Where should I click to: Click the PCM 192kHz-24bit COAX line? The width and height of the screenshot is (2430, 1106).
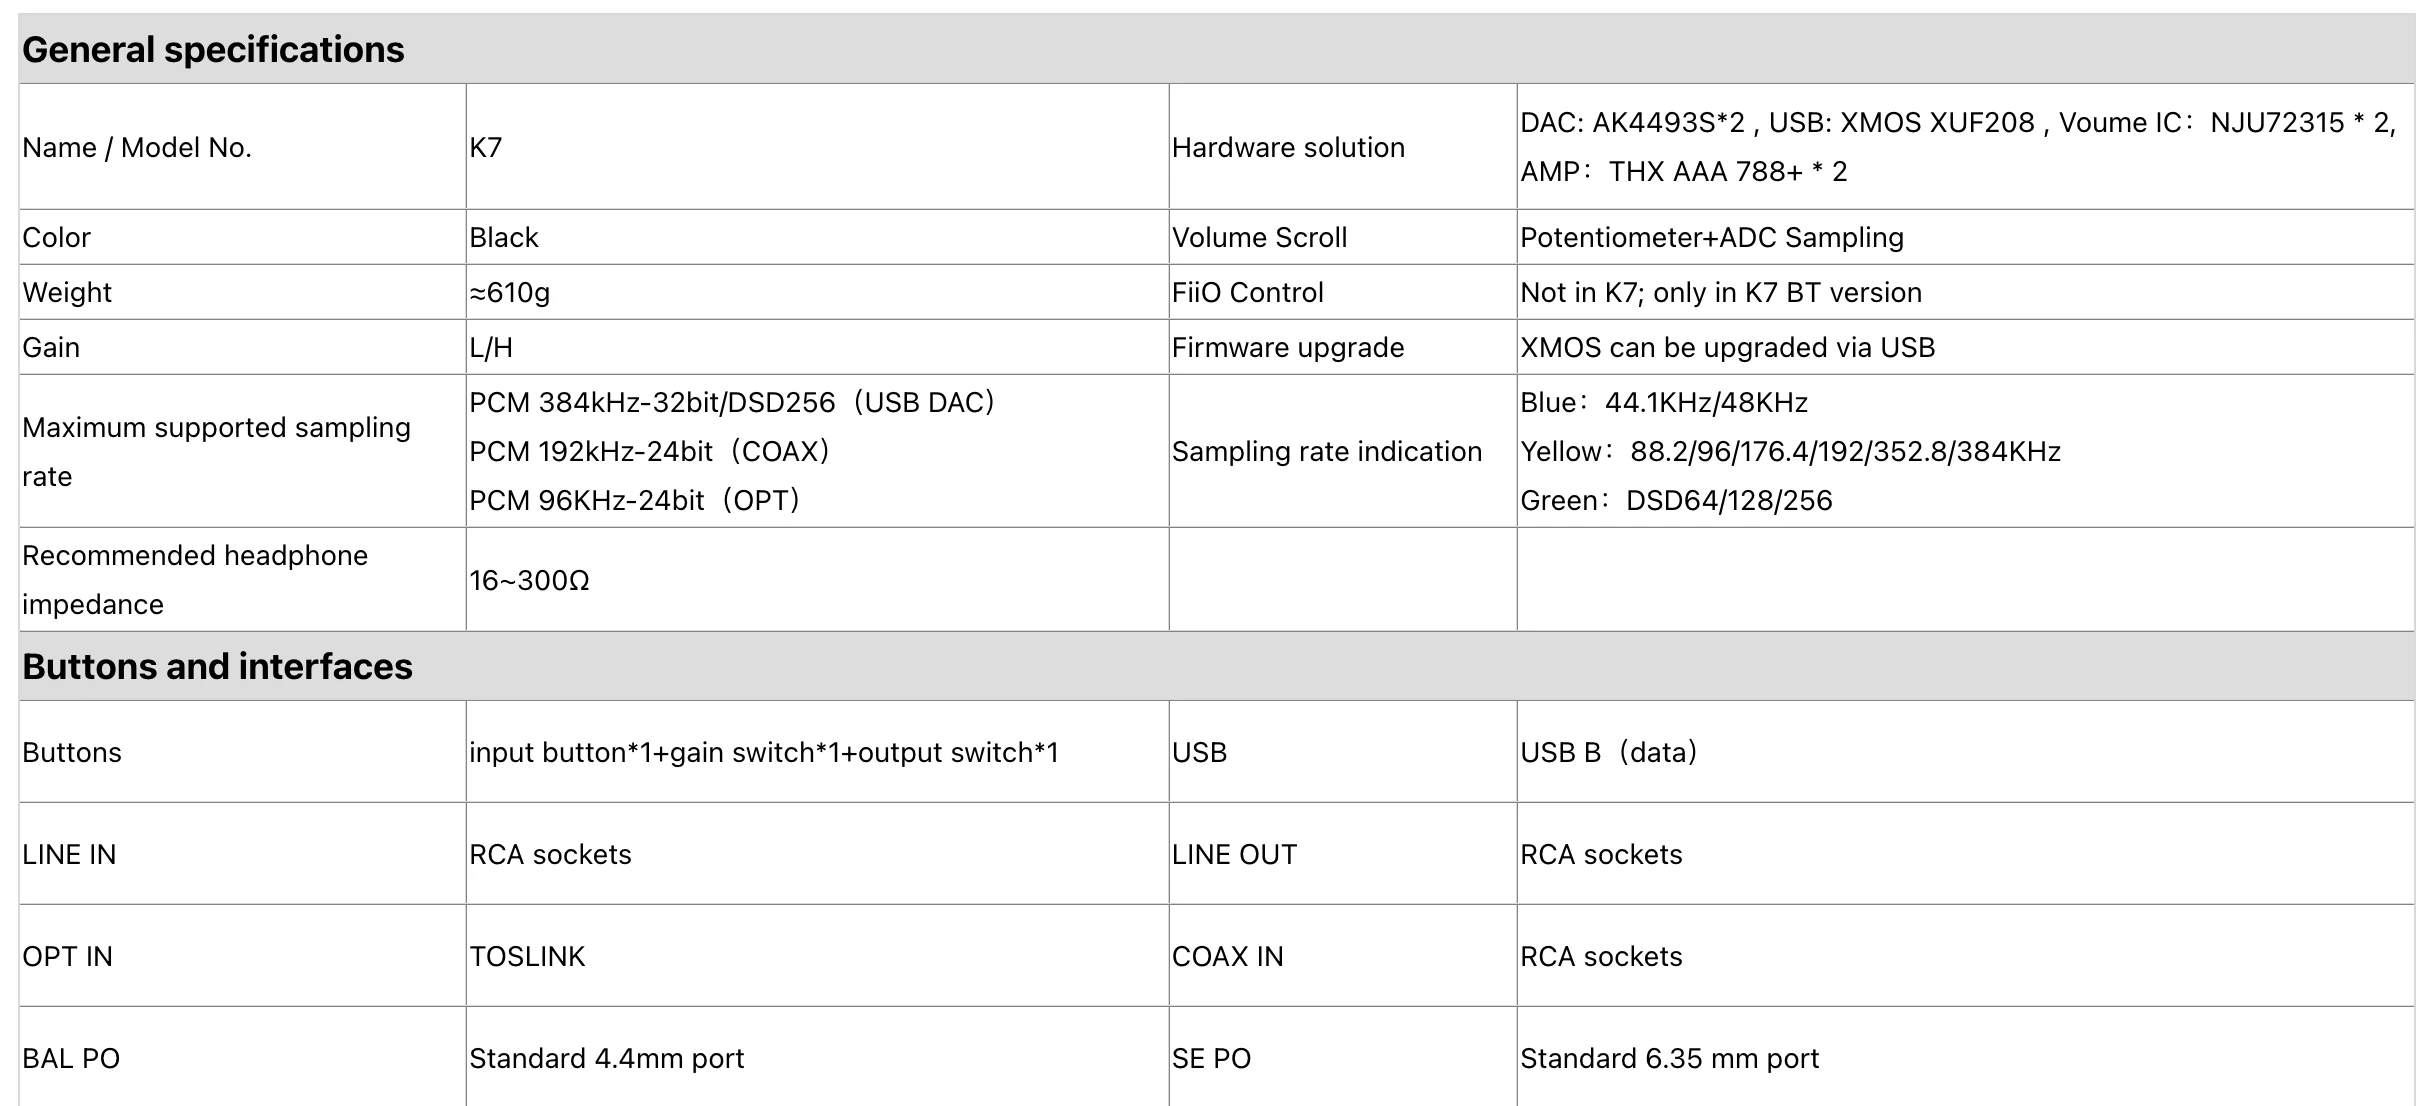pyautogui.click(x=650, y=451)
